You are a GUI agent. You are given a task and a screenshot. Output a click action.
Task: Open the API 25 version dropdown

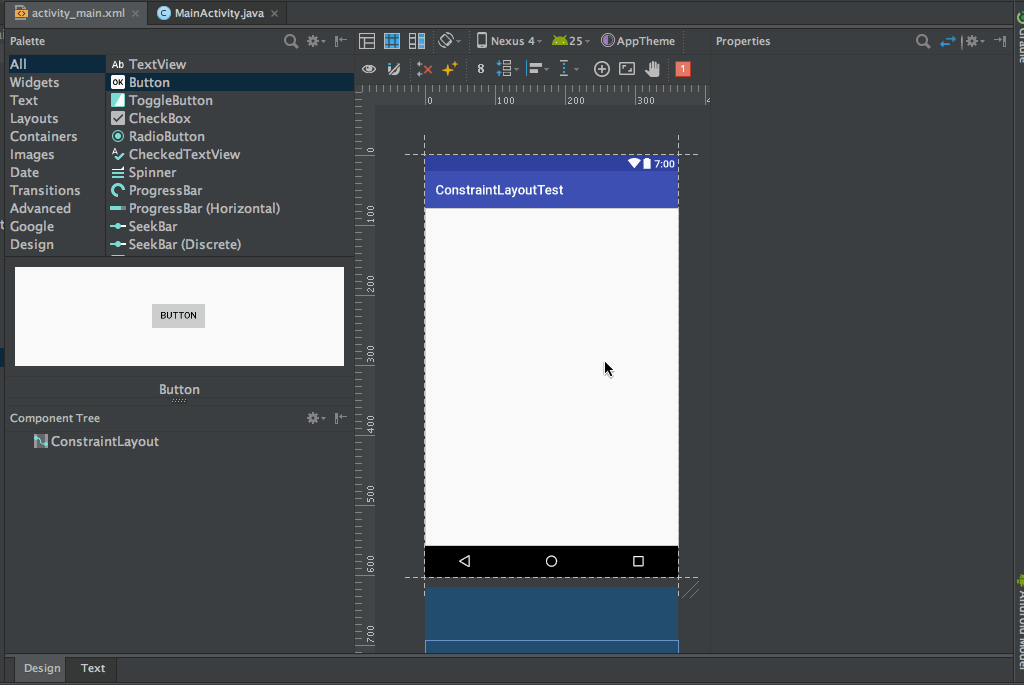click(x=570, y=41)
